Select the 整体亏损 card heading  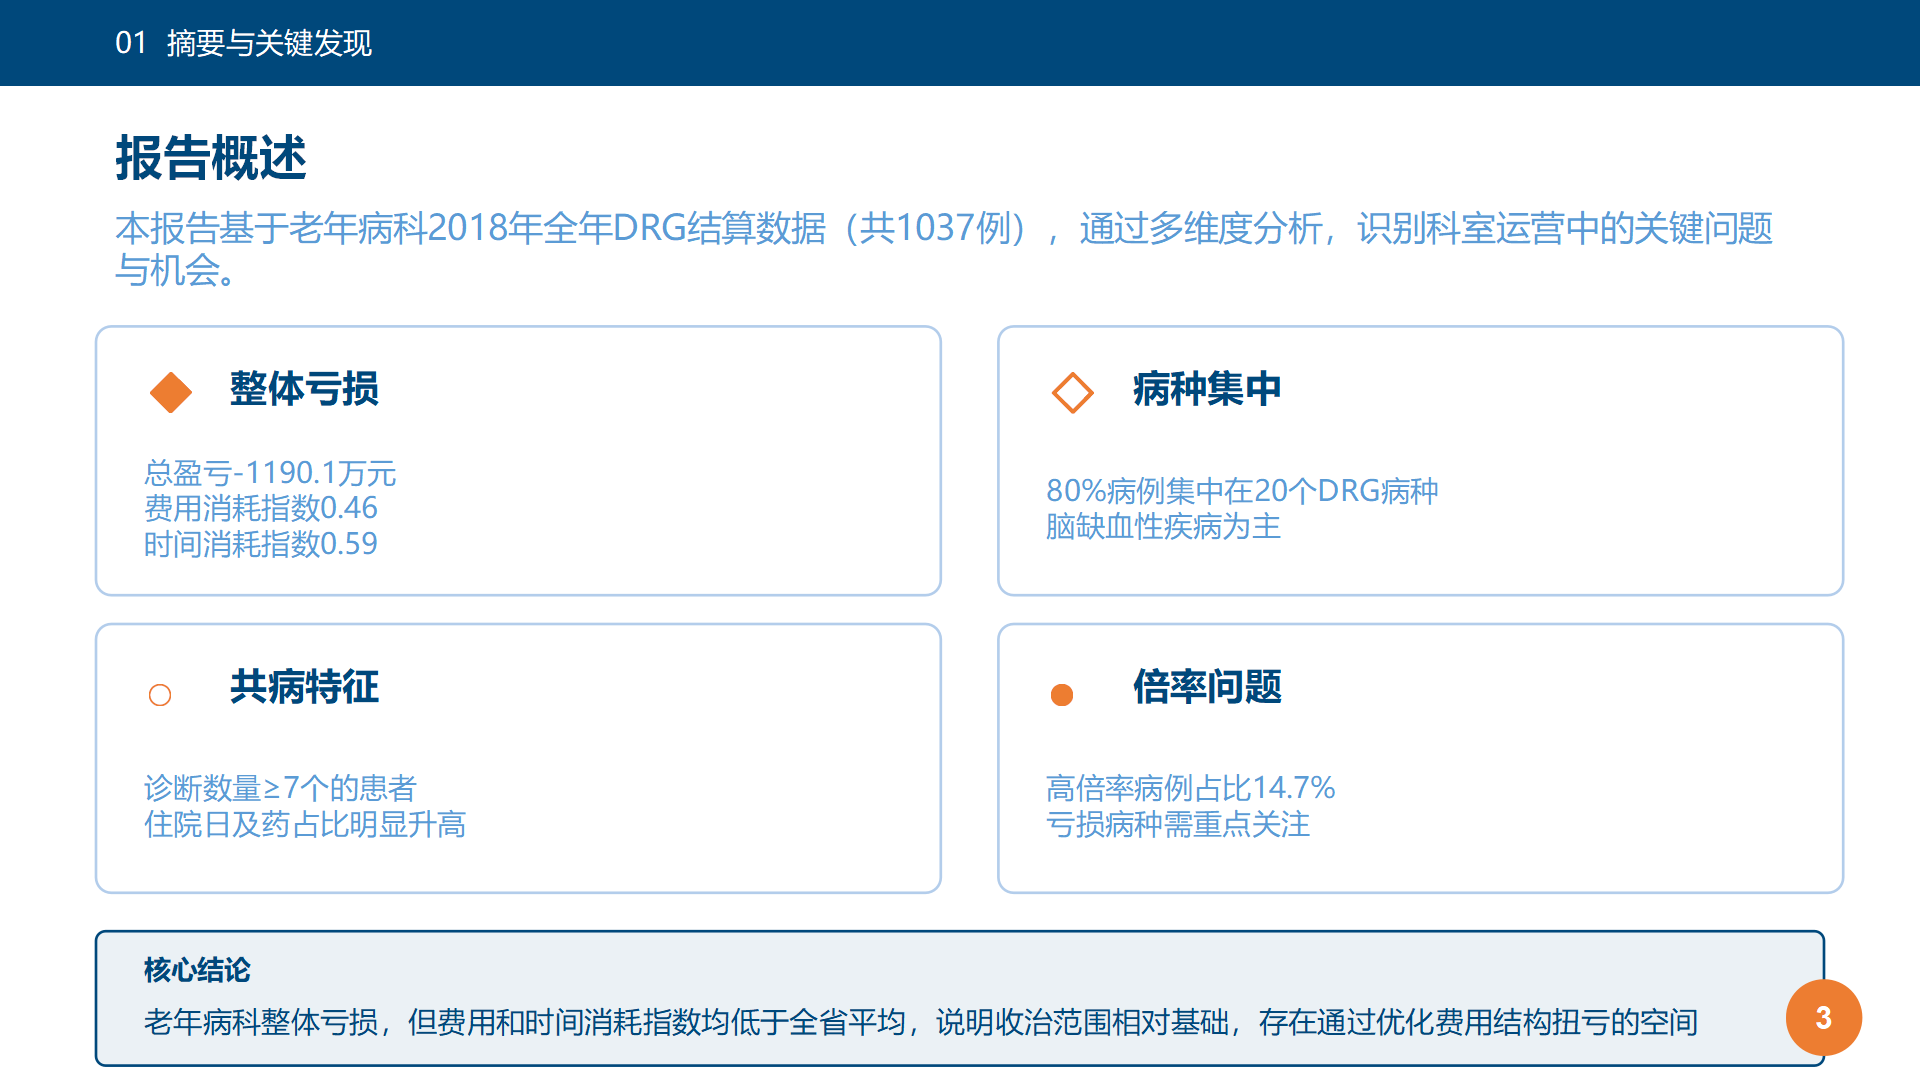[304, 389]
